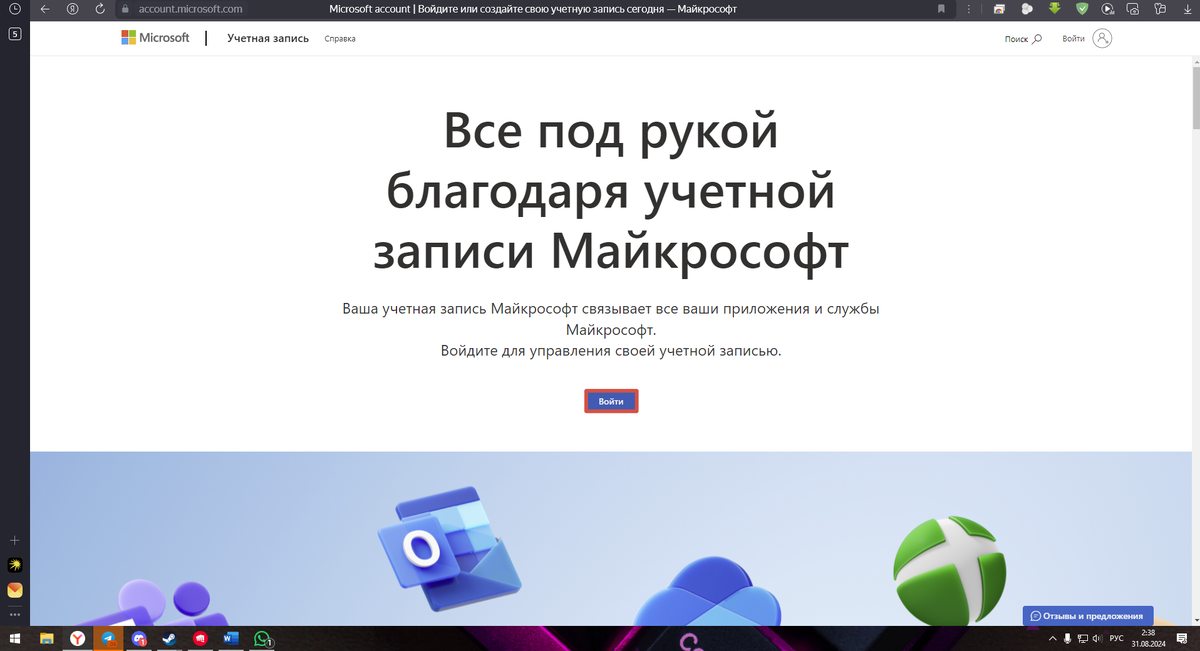Open the three-dots more item in left sidebar

click(15, 614)
